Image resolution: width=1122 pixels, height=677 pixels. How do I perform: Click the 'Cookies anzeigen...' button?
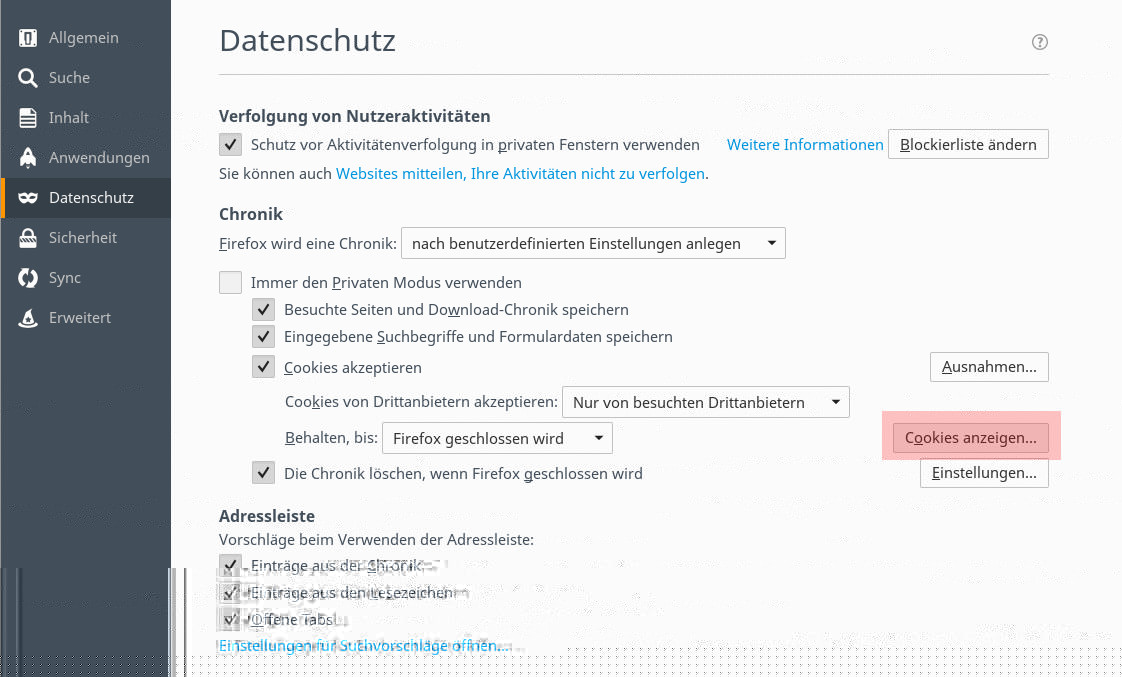pos(971,438)
